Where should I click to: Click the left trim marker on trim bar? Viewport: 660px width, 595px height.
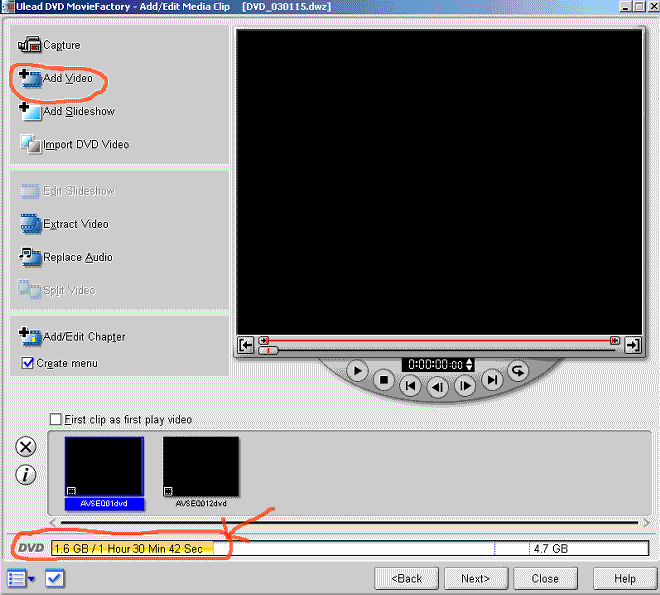(x=264, y=340)
